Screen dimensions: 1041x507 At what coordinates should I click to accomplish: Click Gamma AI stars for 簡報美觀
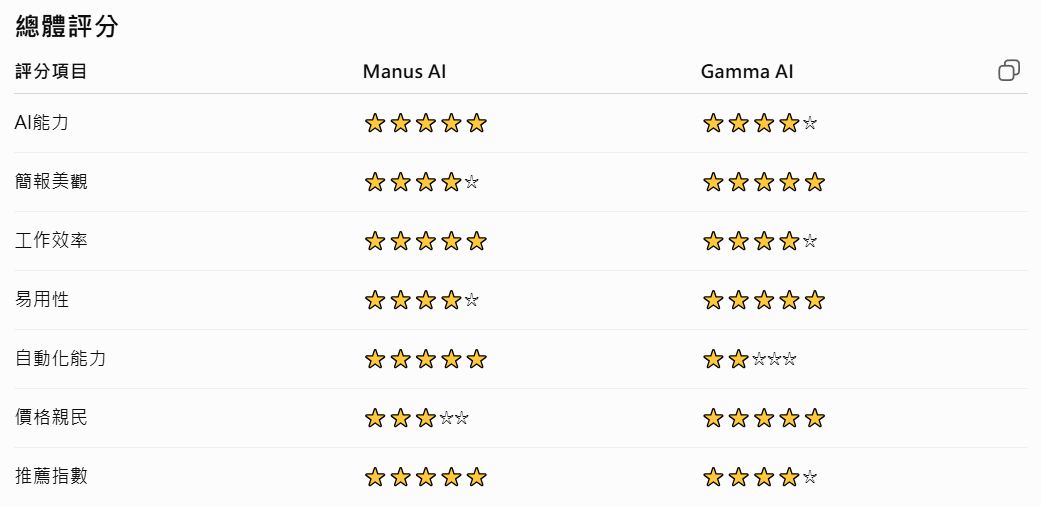763,182
